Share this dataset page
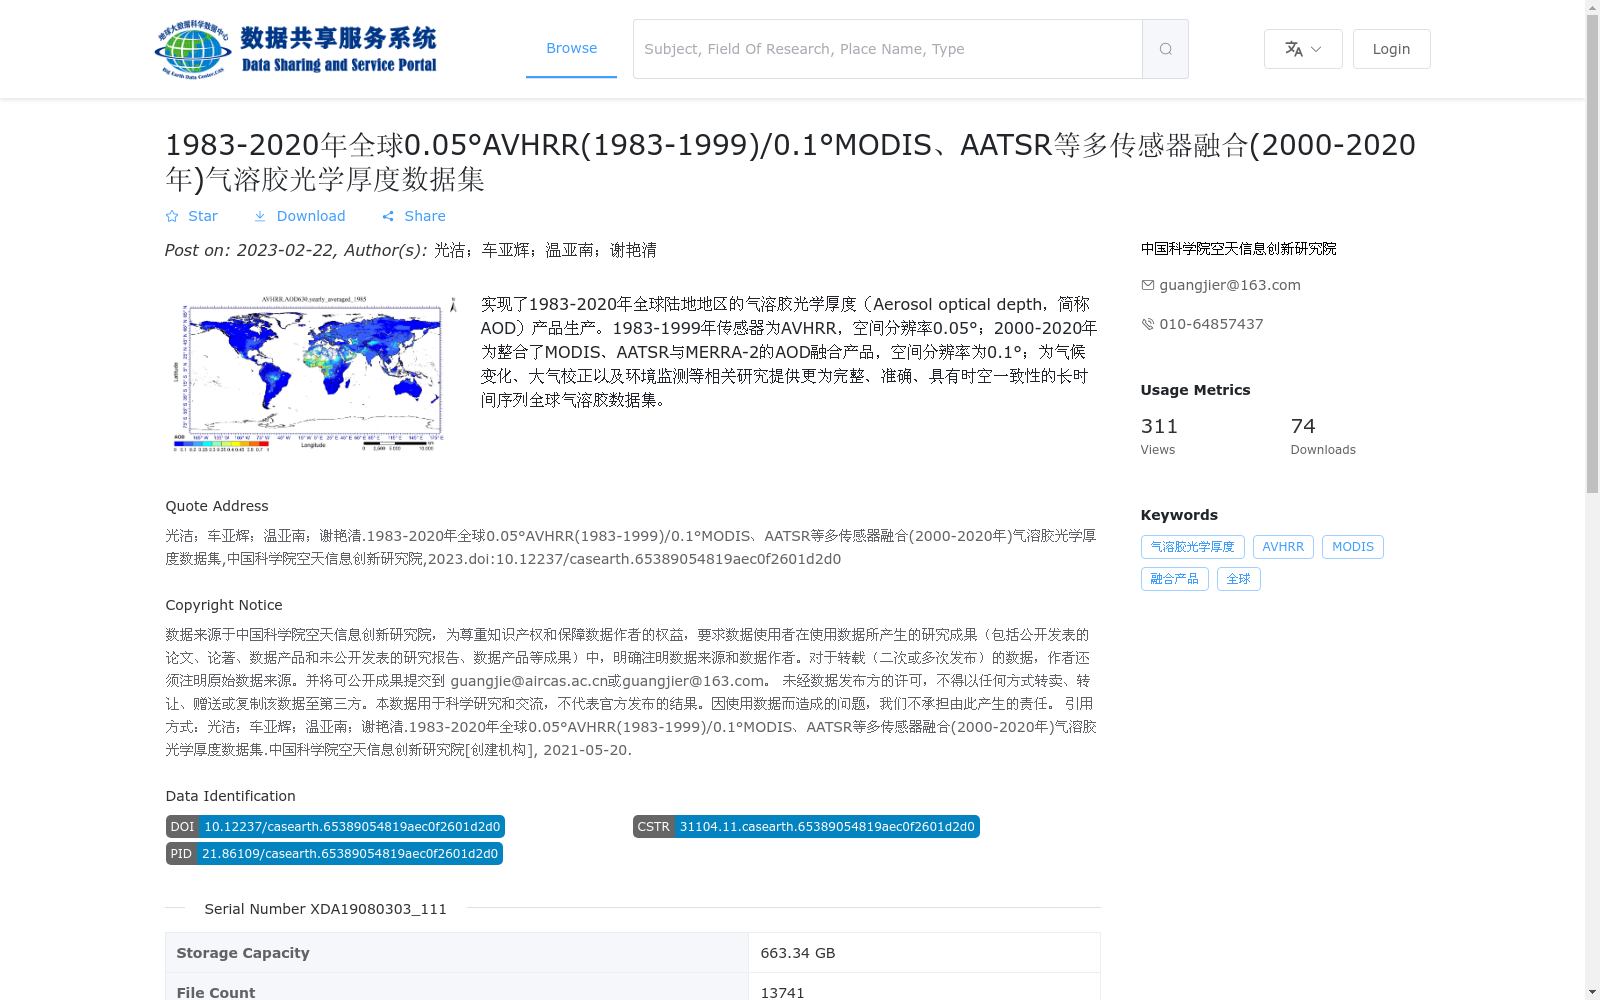Screen dimensions: 1600x1000 [414, 216]
